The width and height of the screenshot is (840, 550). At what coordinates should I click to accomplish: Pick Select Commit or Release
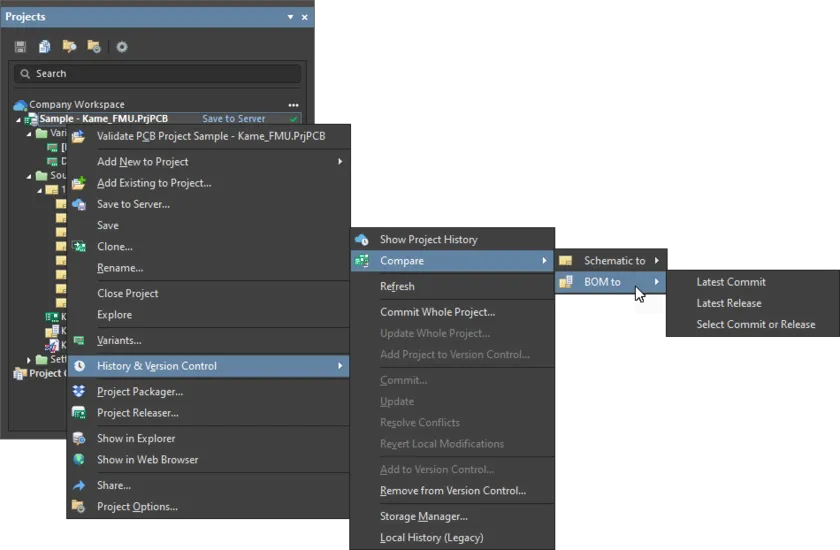(x=755, y=325)
